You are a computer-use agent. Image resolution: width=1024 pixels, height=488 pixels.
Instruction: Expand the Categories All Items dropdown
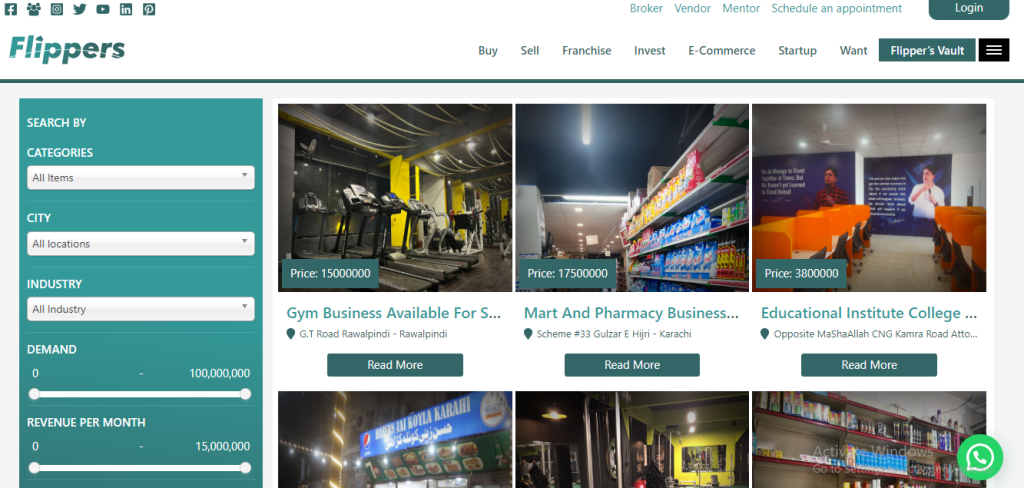tap(140, 178)
